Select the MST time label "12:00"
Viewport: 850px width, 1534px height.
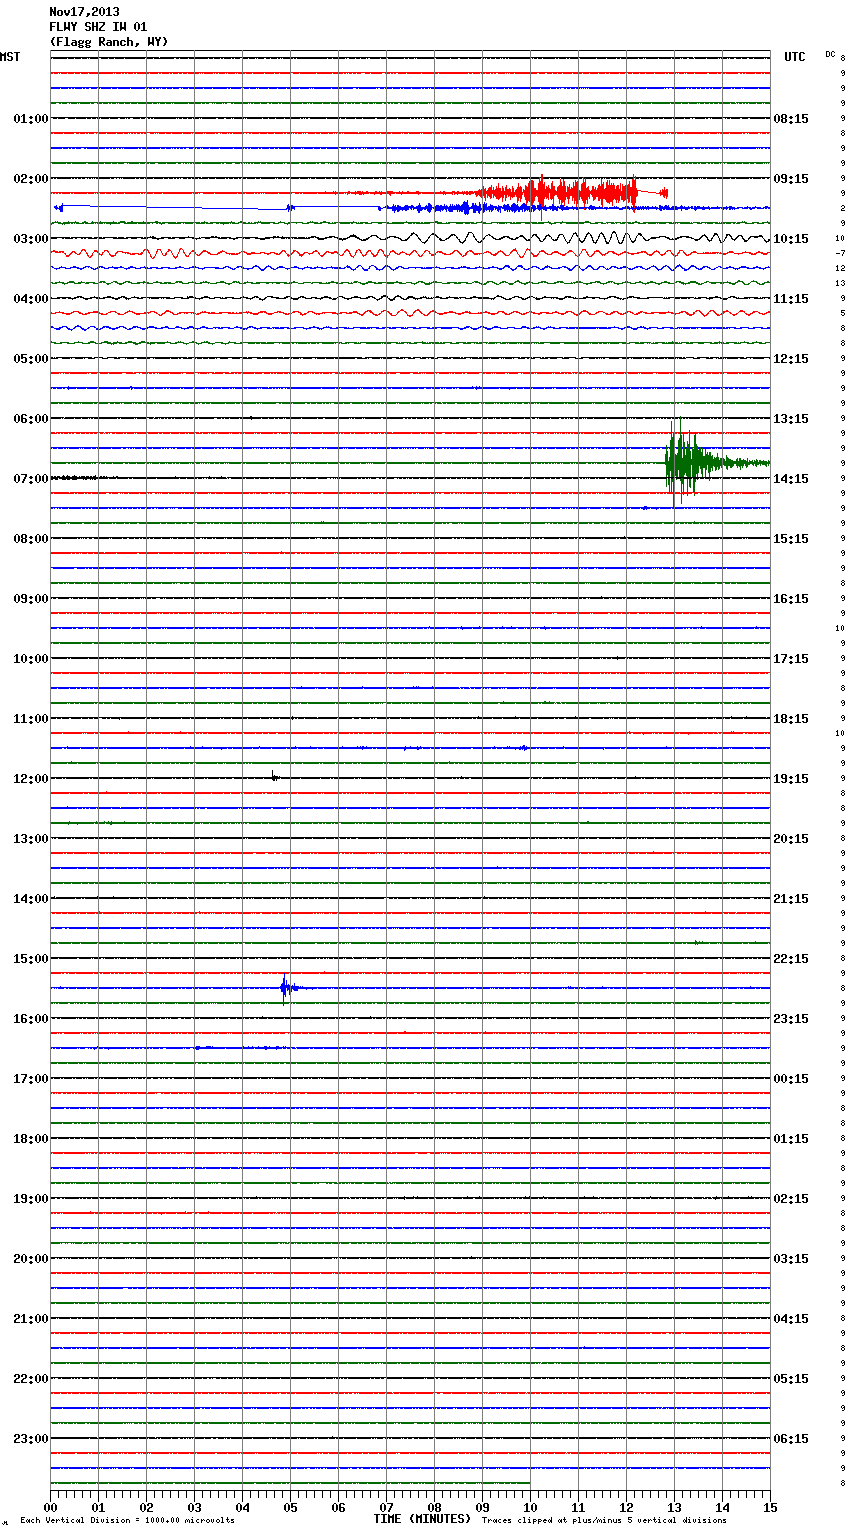pyautogui.click(x=31, y=779)
